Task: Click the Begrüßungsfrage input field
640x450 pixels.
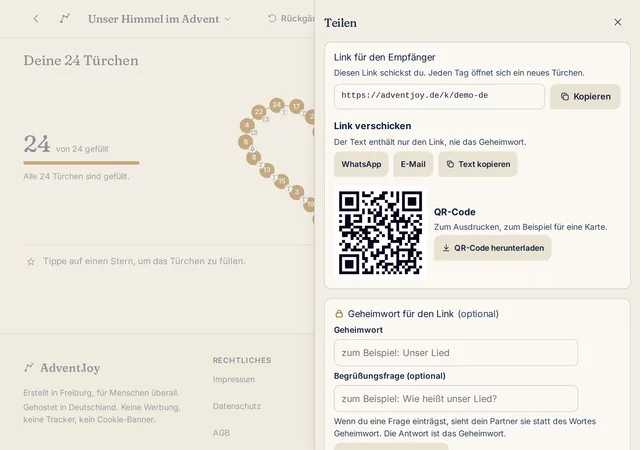Action: pyautogui.click(x=456, y=399)
